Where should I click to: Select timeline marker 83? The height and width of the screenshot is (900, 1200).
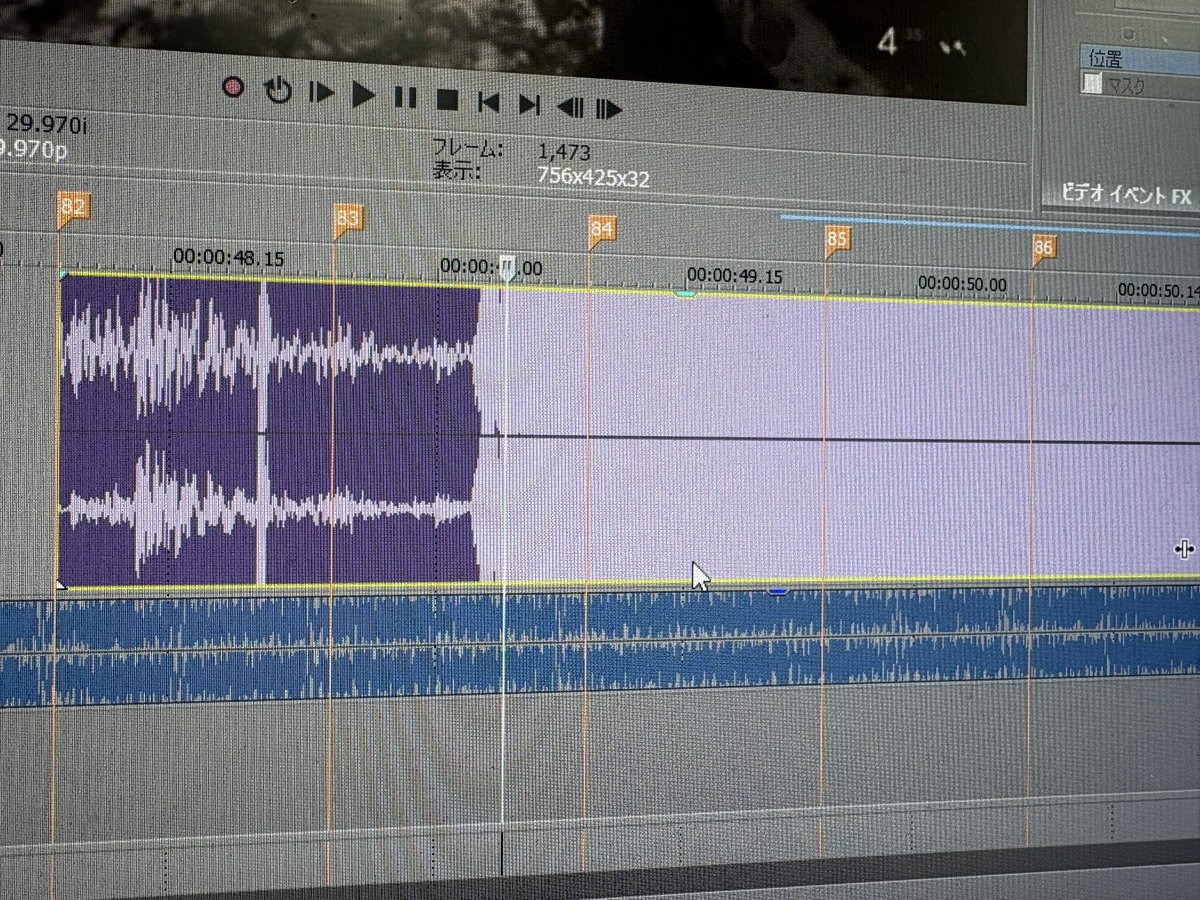(348, 218)
